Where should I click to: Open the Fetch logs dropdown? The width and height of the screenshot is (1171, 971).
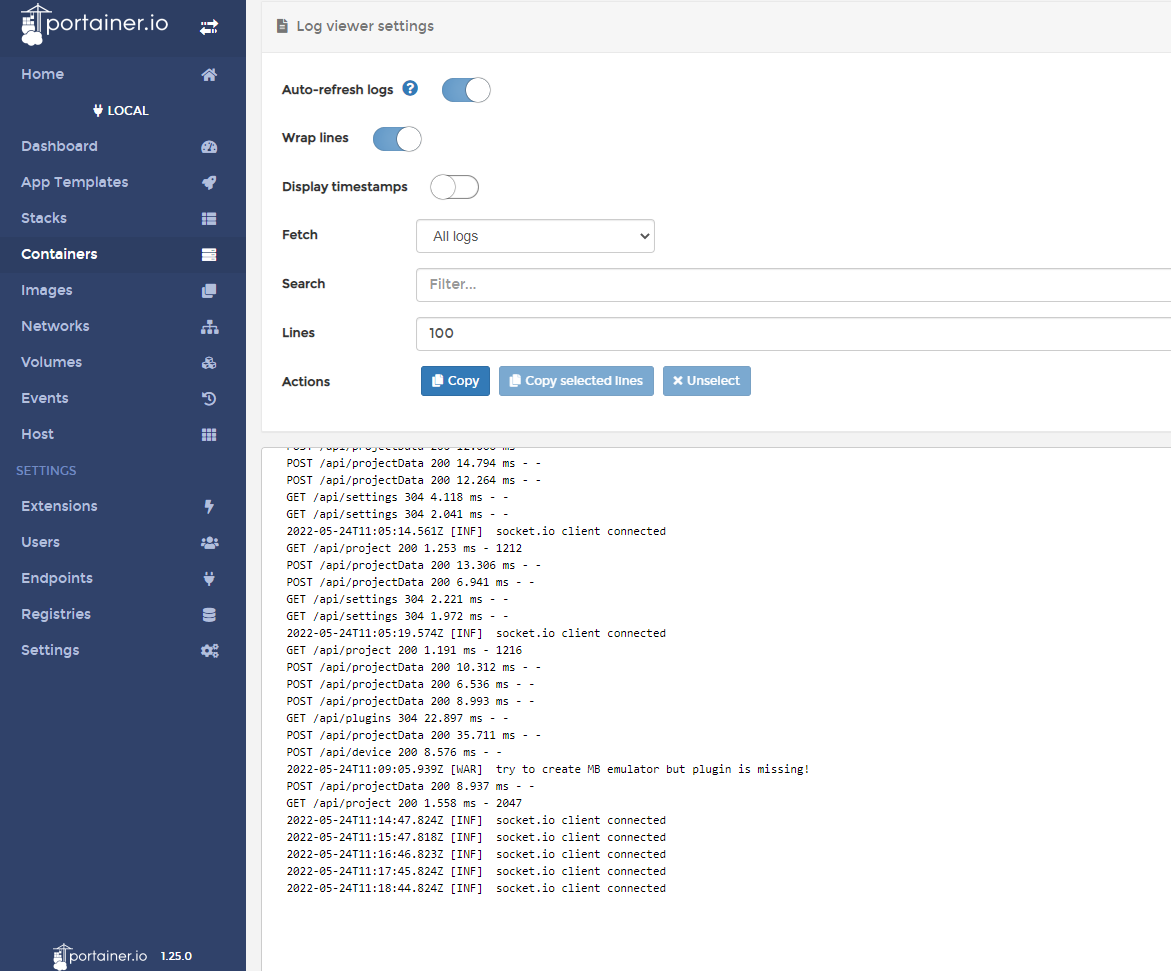(535, 236)
